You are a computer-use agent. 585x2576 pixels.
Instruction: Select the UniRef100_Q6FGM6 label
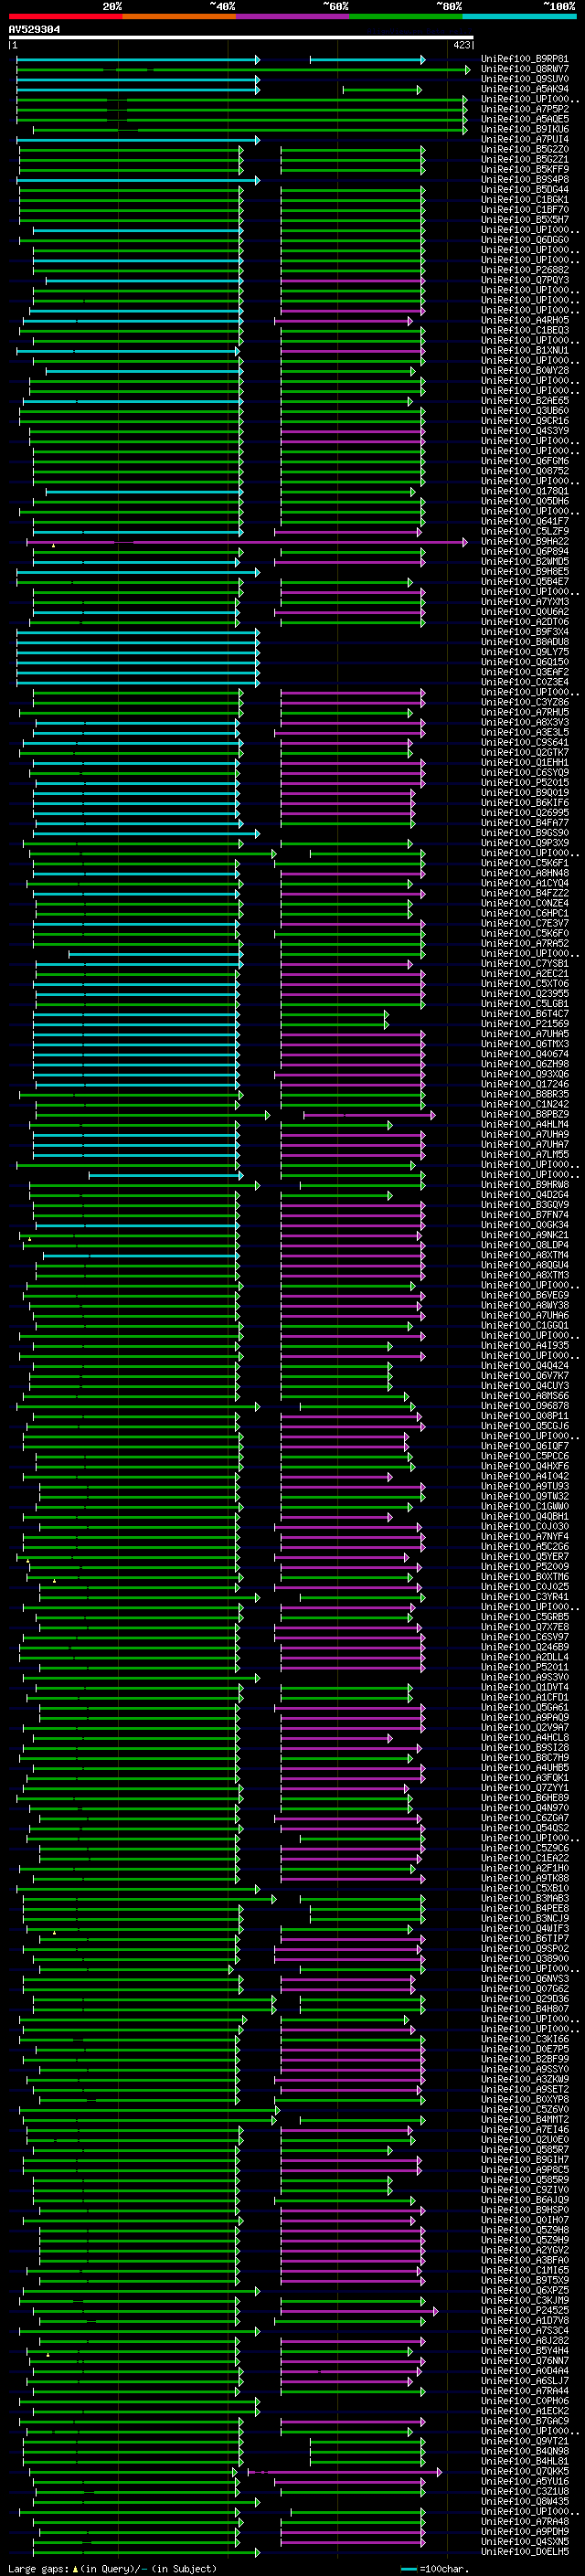point(524,462)
